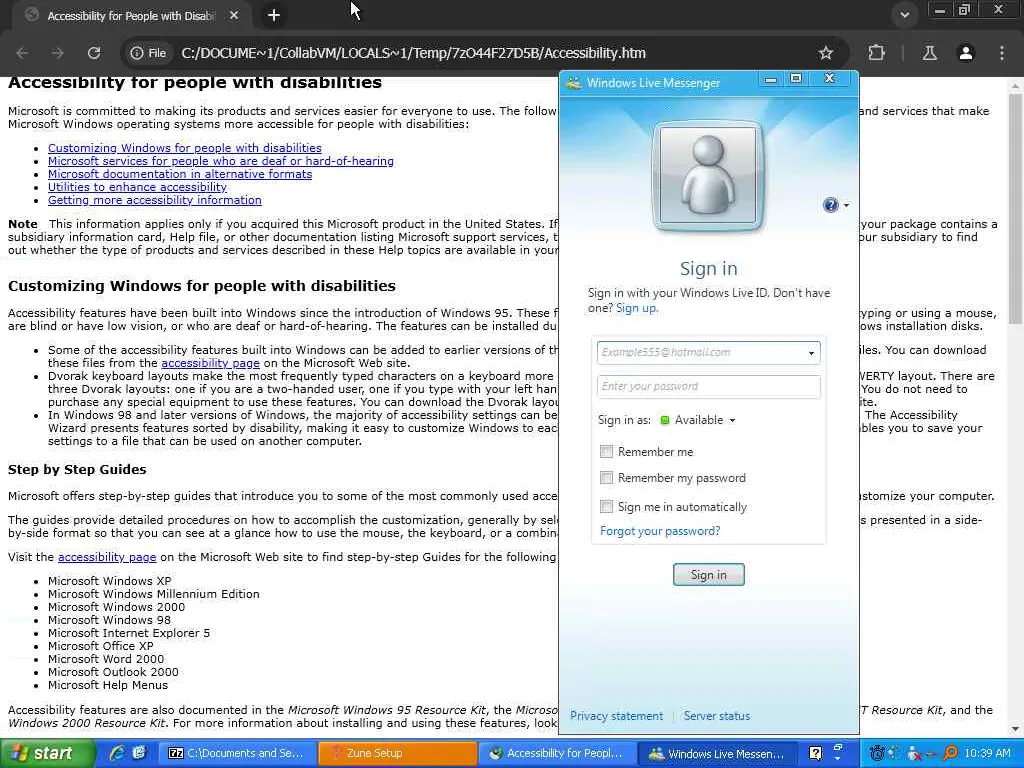Click the Internet Explorer quick launch icon
Viewport: 1024px width, 768px height.
click(x=118, y=753)
